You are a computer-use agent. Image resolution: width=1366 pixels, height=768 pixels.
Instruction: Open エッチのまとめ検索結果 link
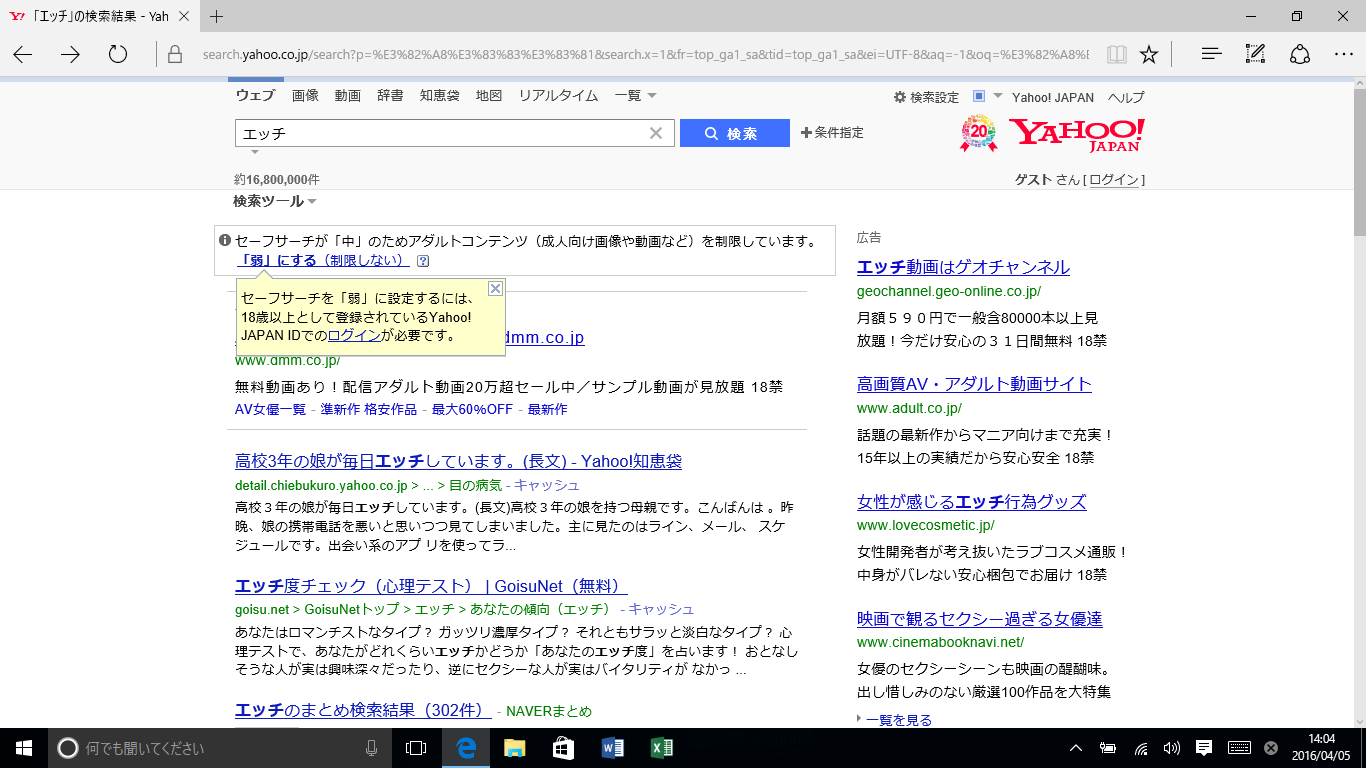click(x=363, y=710)
